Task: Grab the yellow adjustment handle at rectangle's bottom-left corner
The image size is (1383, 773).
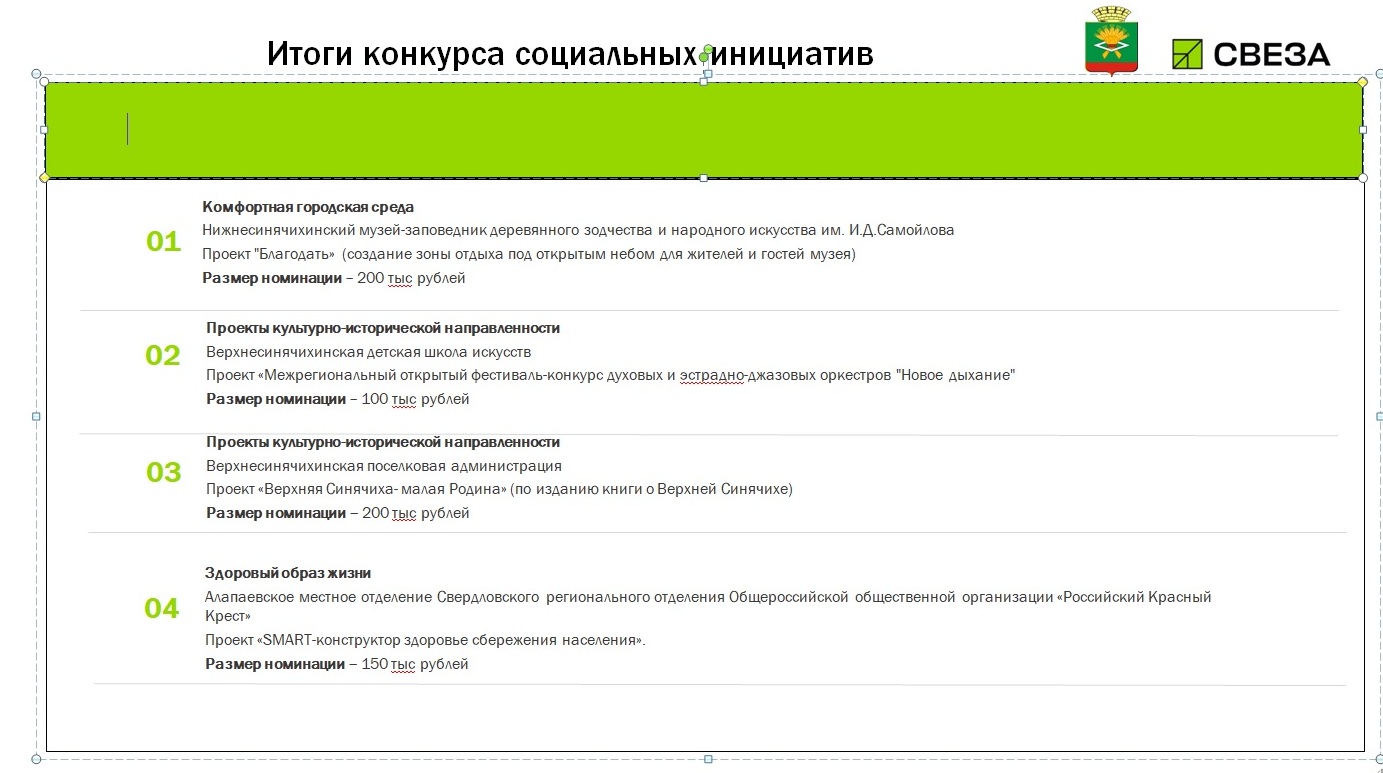Action: pyautogui.click(x=44, y=178)
